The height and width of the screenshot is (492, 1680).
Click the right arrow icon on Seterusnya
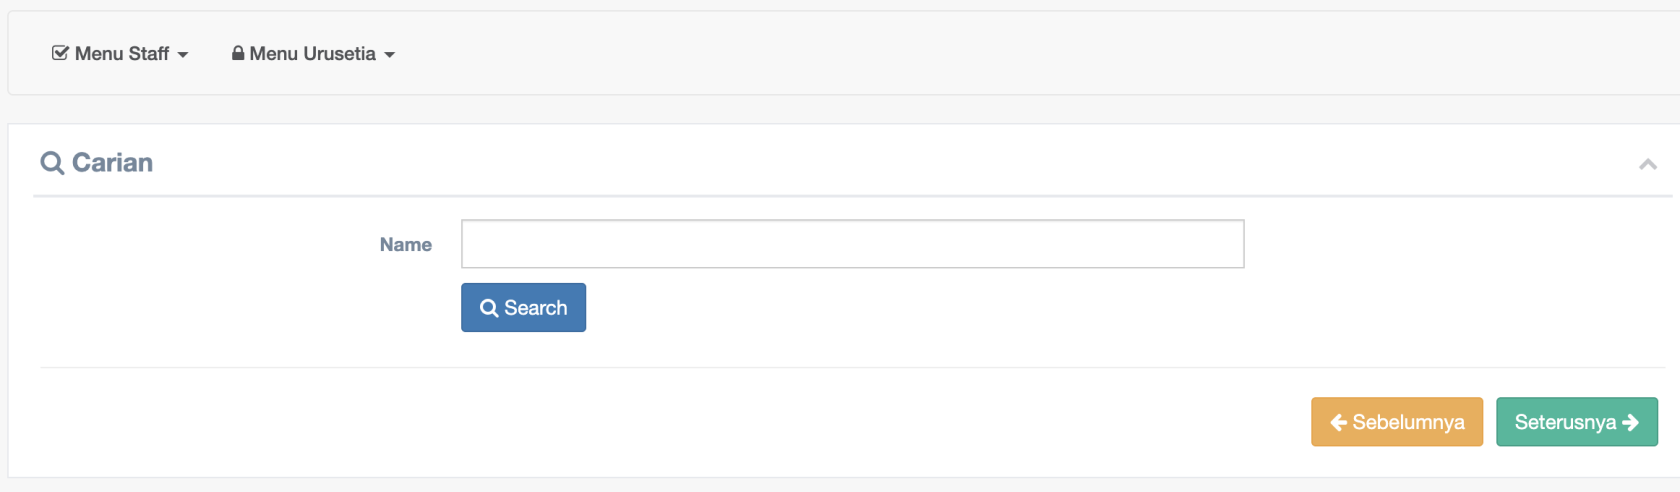click(1631, 423)
